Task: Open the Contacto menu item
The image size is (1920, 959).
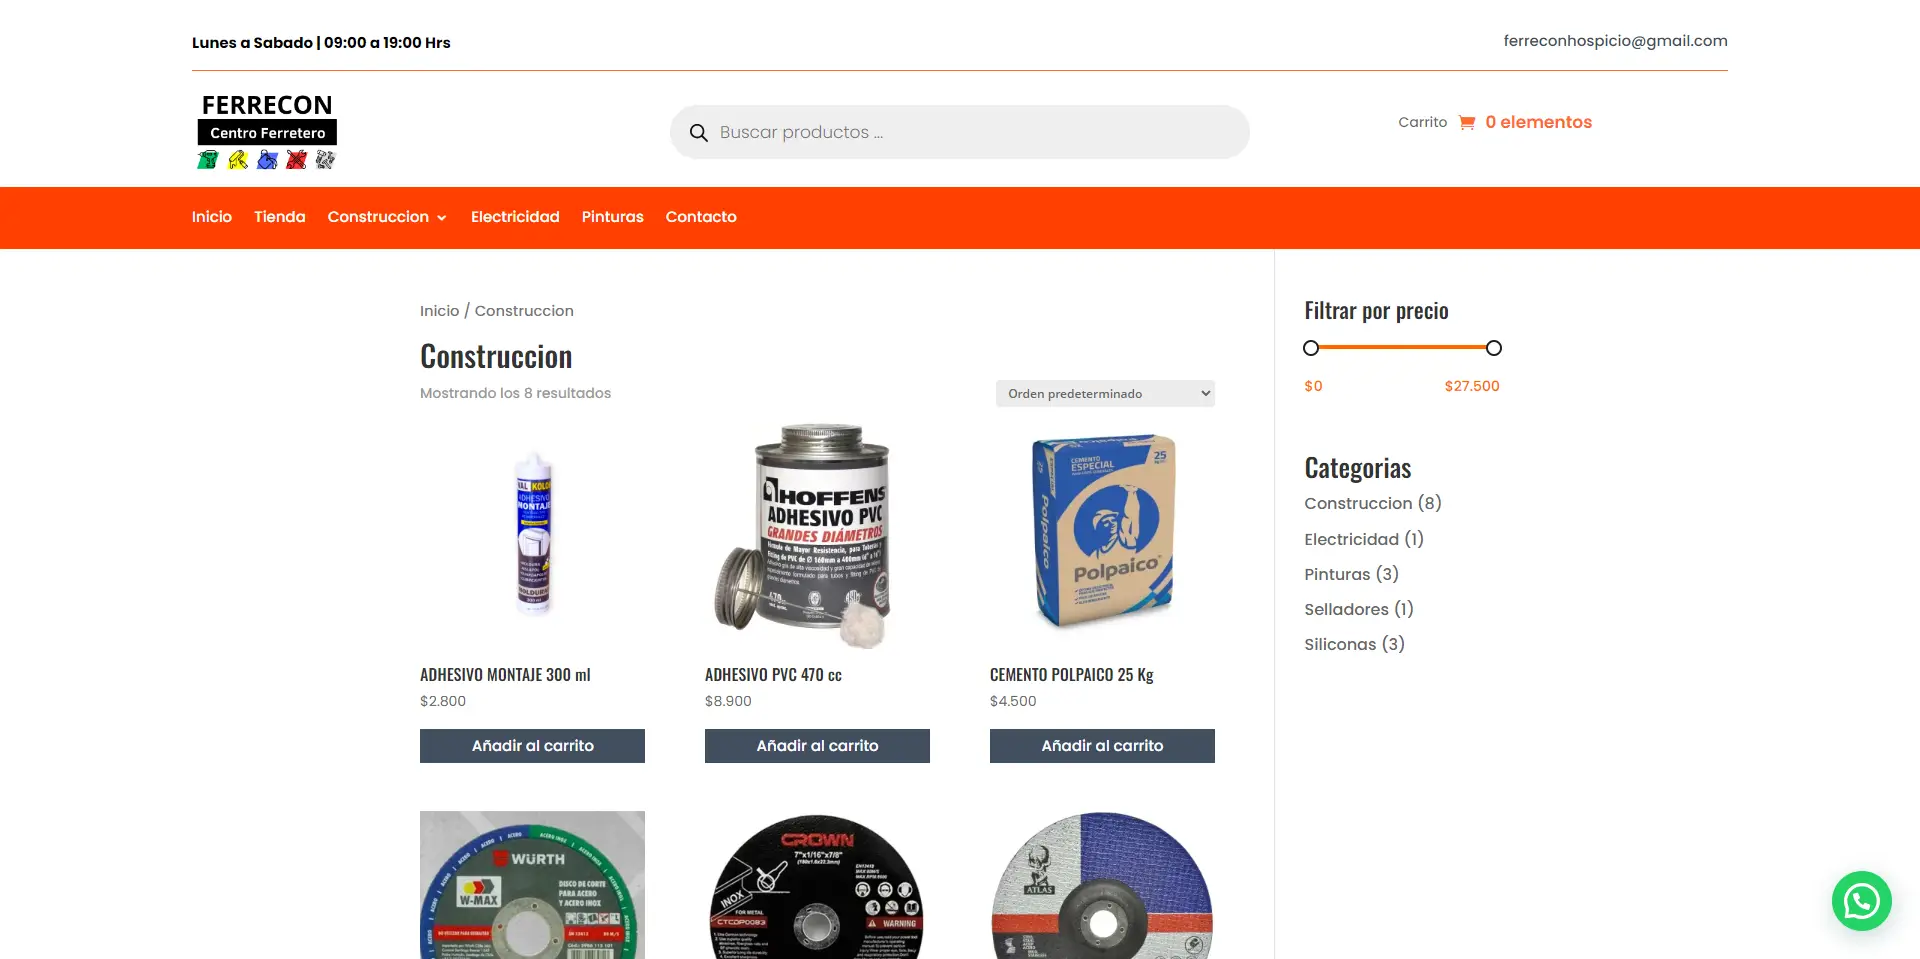Action: (x=701, y=217)
